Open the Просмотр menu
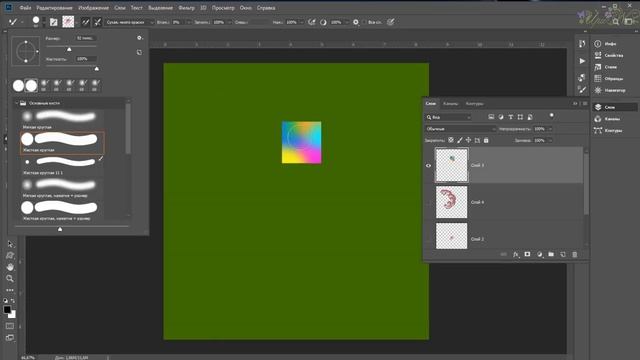 (x=223, y=8)
